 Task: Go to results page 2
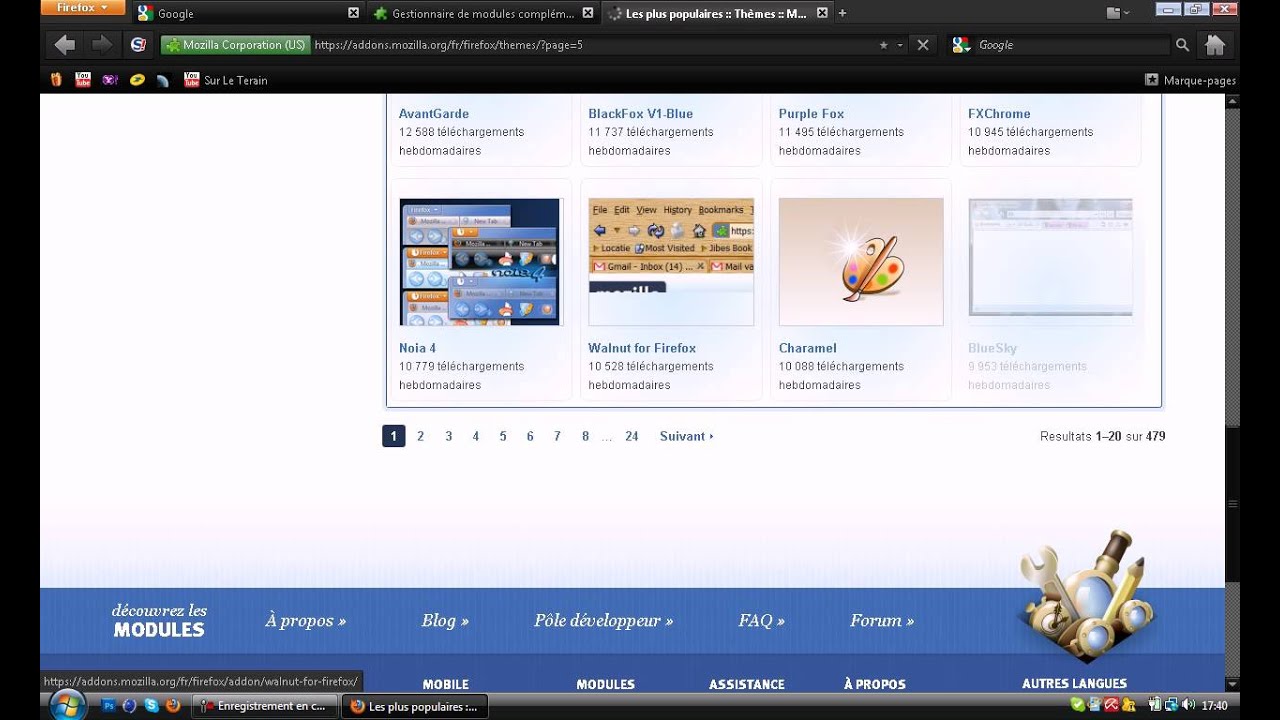point(421,436)
